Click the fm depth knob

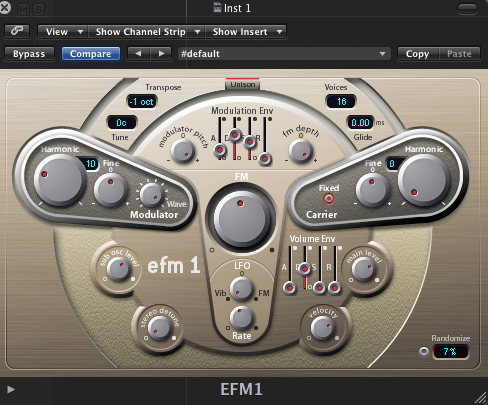pyautogui.click(x=301, y=151)
